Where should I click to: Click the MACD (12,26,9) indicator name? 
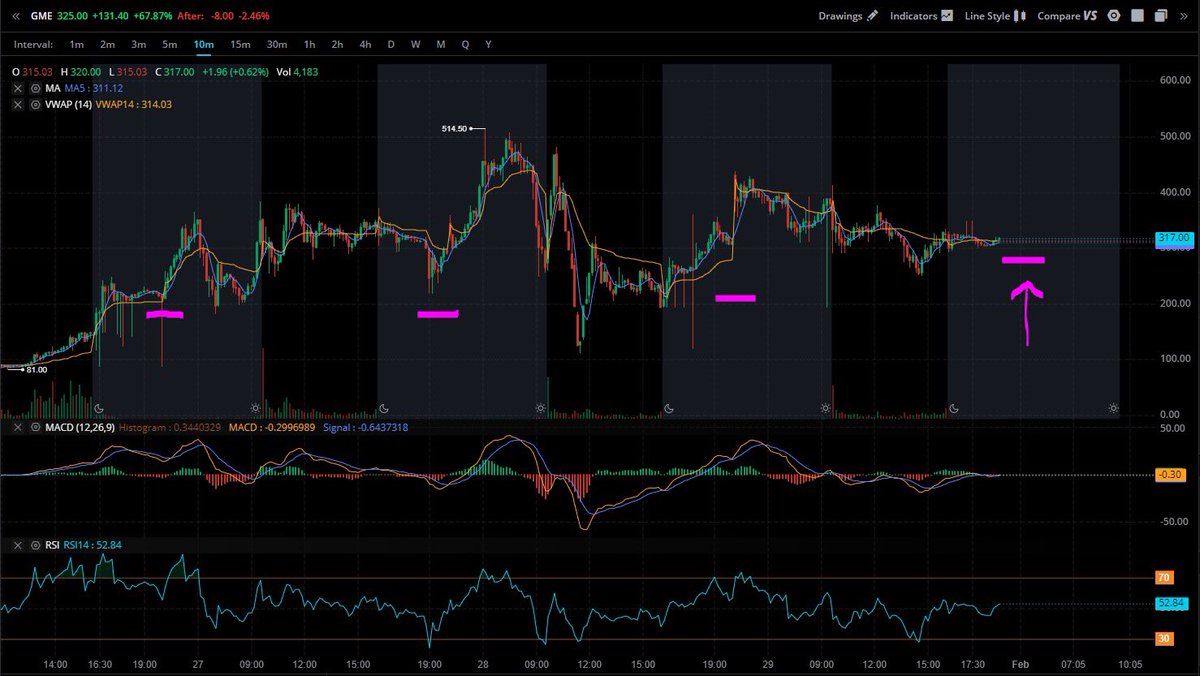tap(79, 427)
